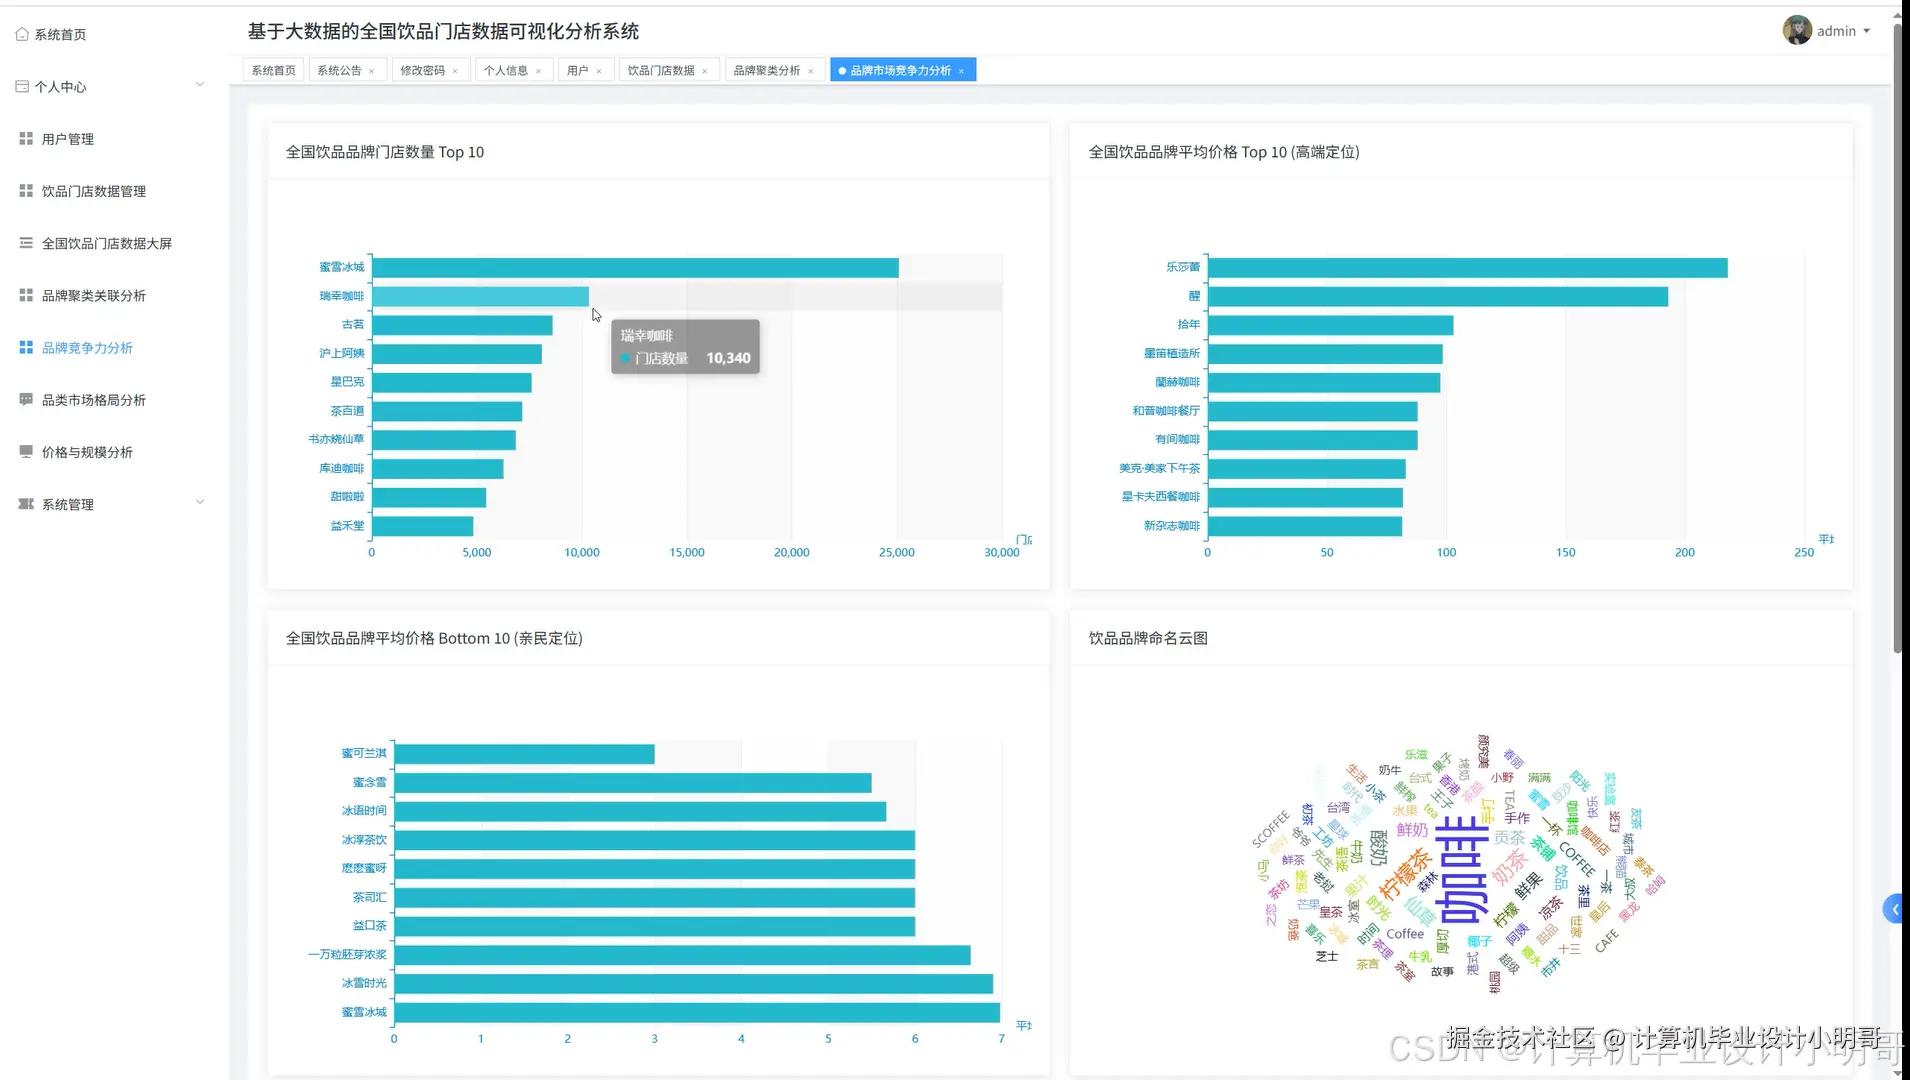Click the 墨笛植造所 bar in price chart
Image resolution: width=1910 pixels, height=1080 pixels.
(x=1325, y=354)
